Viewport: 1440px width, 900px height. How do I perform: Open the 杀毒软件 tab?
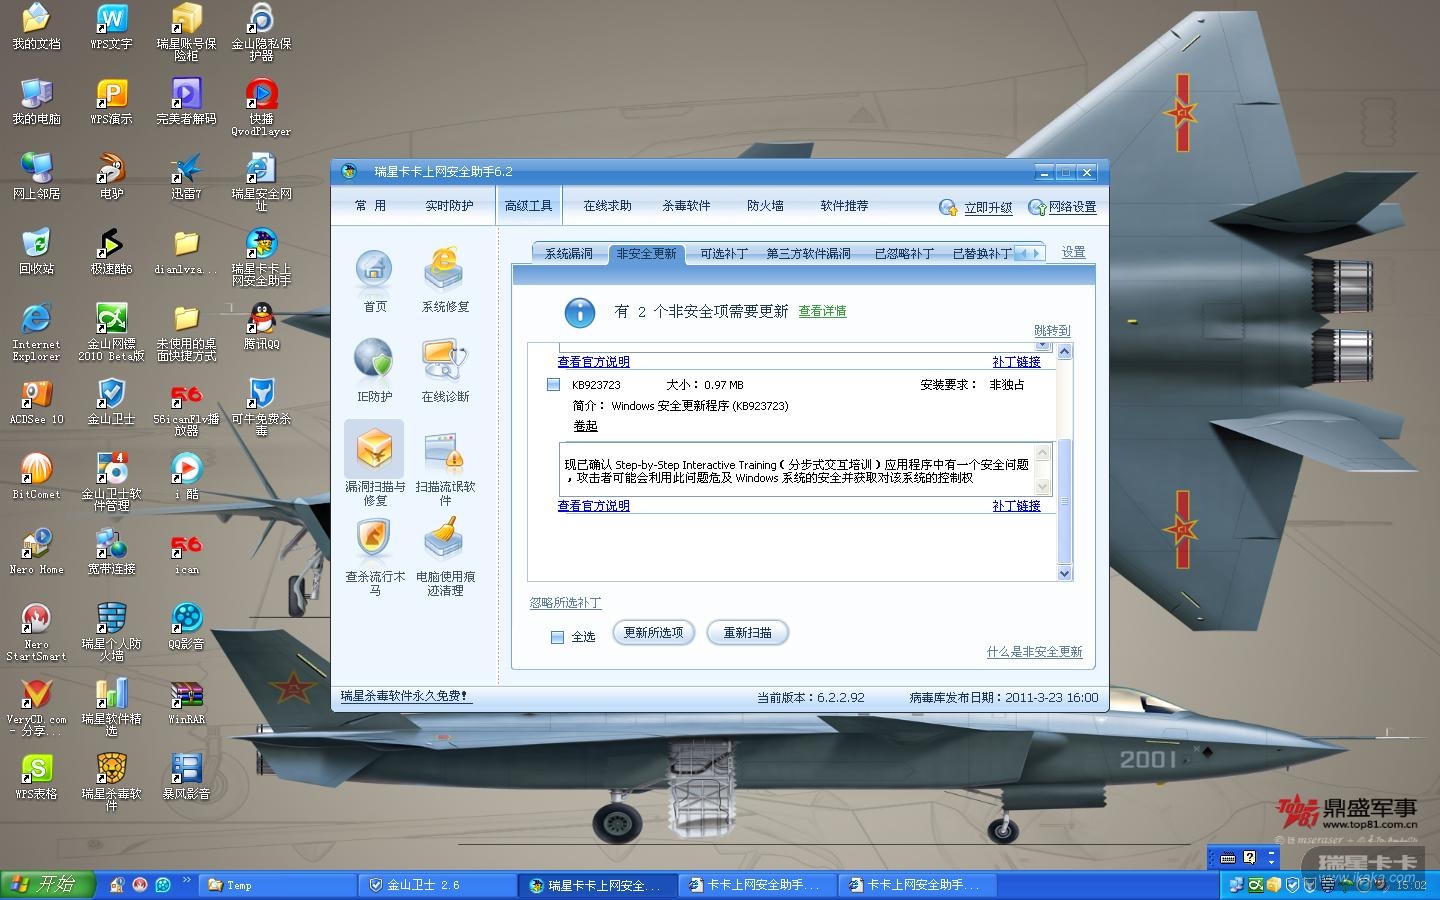pos(686,206)
